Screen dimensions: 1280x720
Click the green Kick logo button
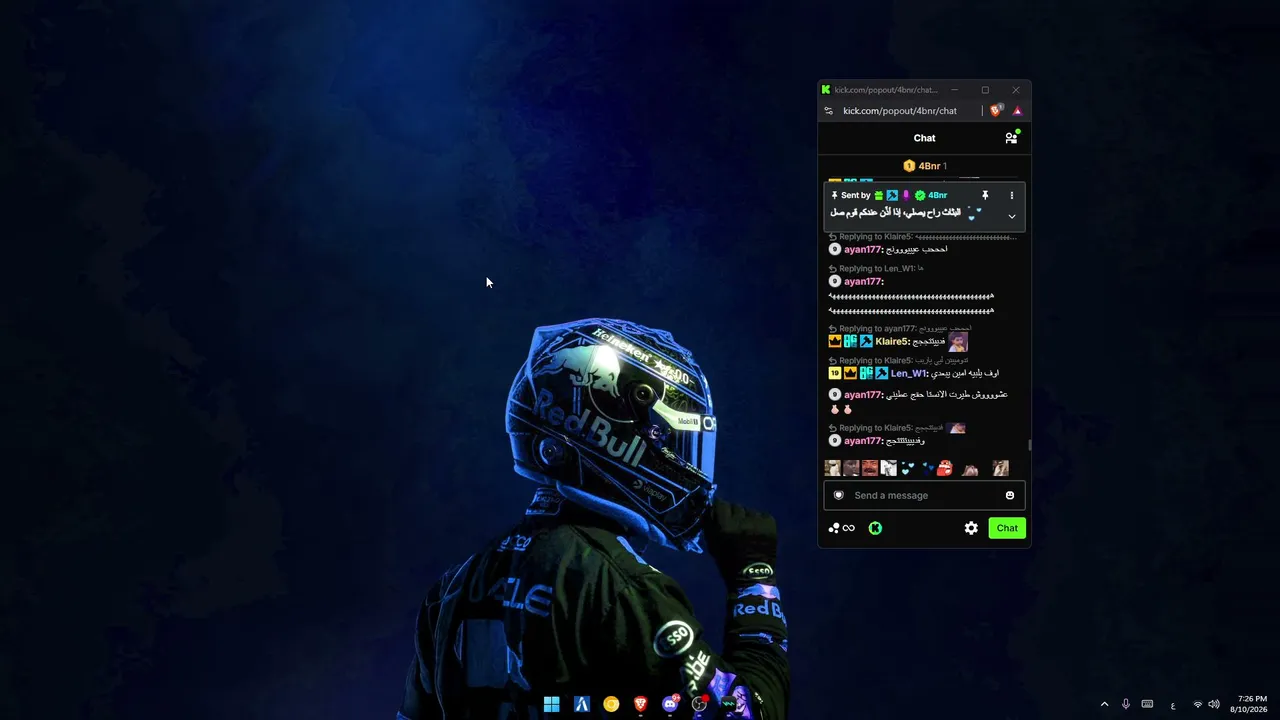pos(875,528)
